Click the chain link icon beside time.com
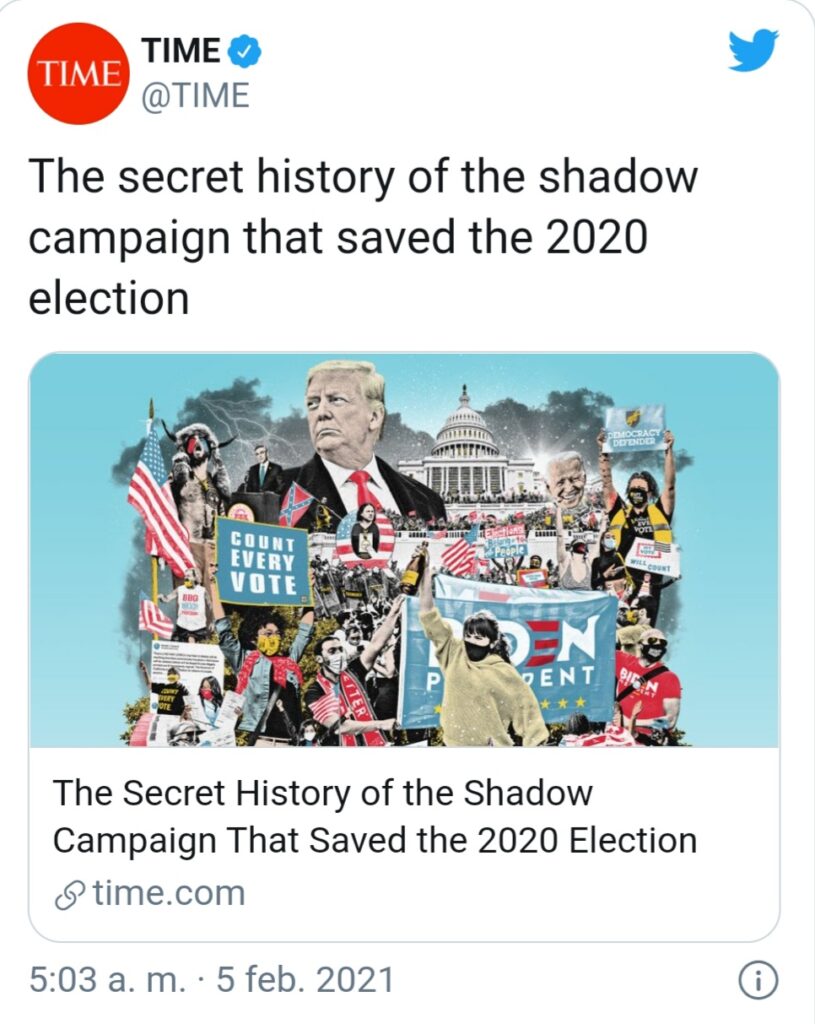 pyautogui.click(x=69, y=895)
